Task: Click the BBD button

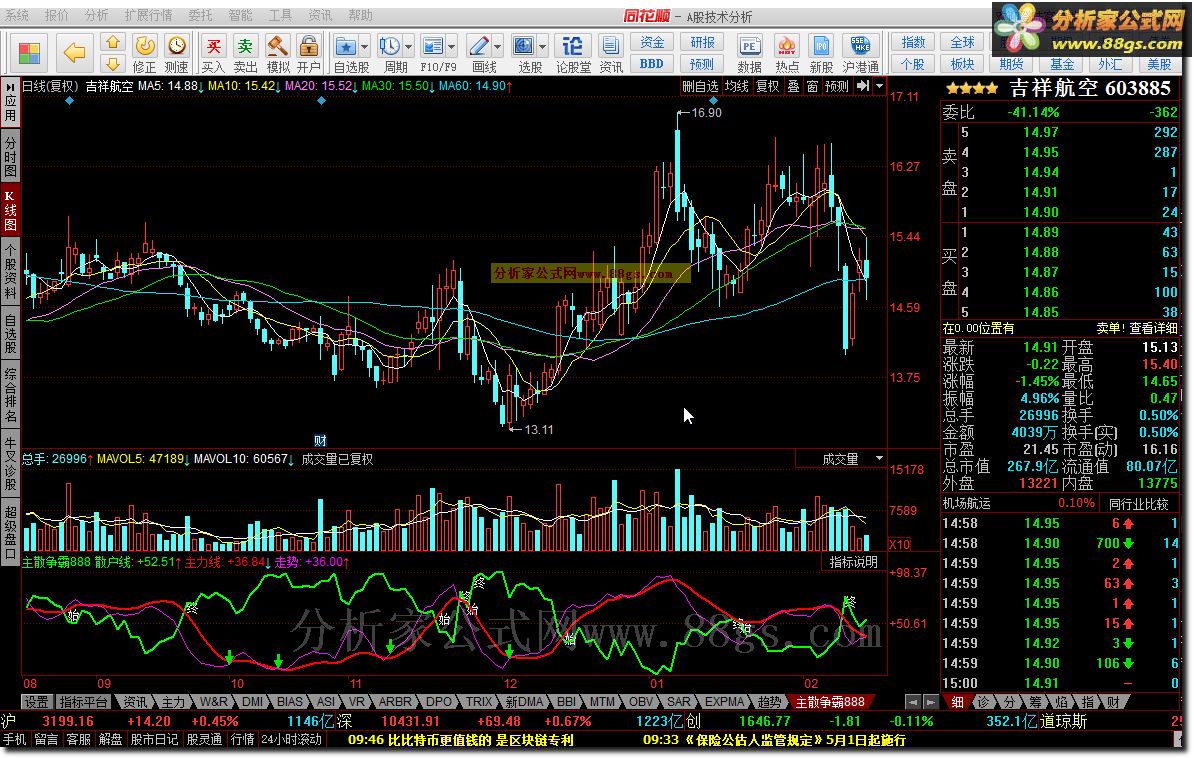Action: click(x=652, y=64)
